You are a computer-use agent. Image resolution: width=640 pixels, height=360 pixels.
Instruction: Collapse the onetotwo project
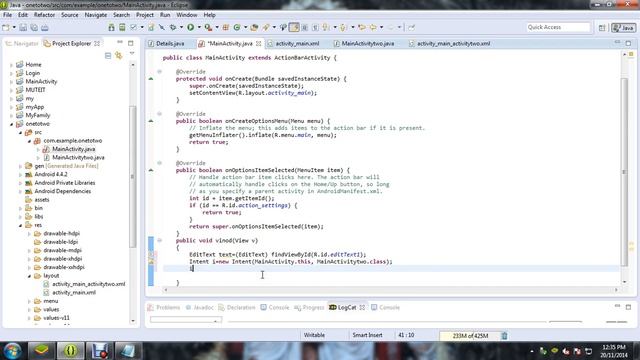click(11, 124)
